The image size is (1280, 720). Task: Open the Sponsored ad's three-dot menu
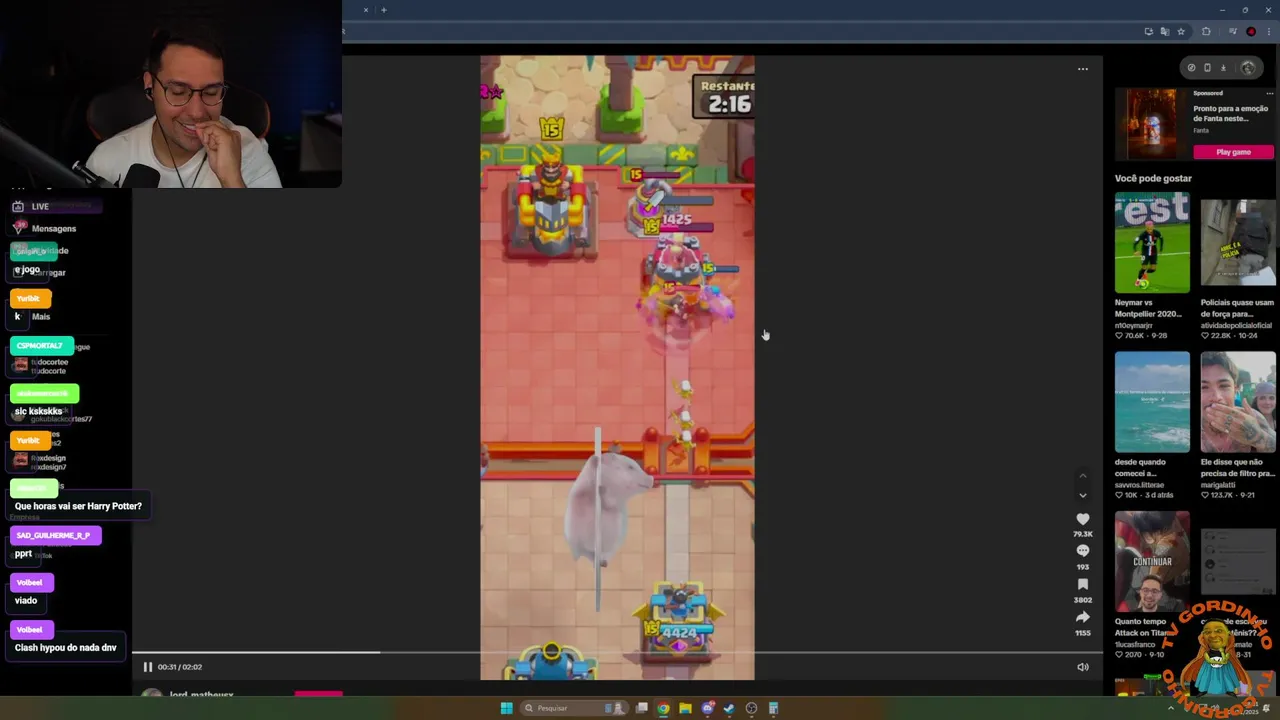coord(1270,94)
